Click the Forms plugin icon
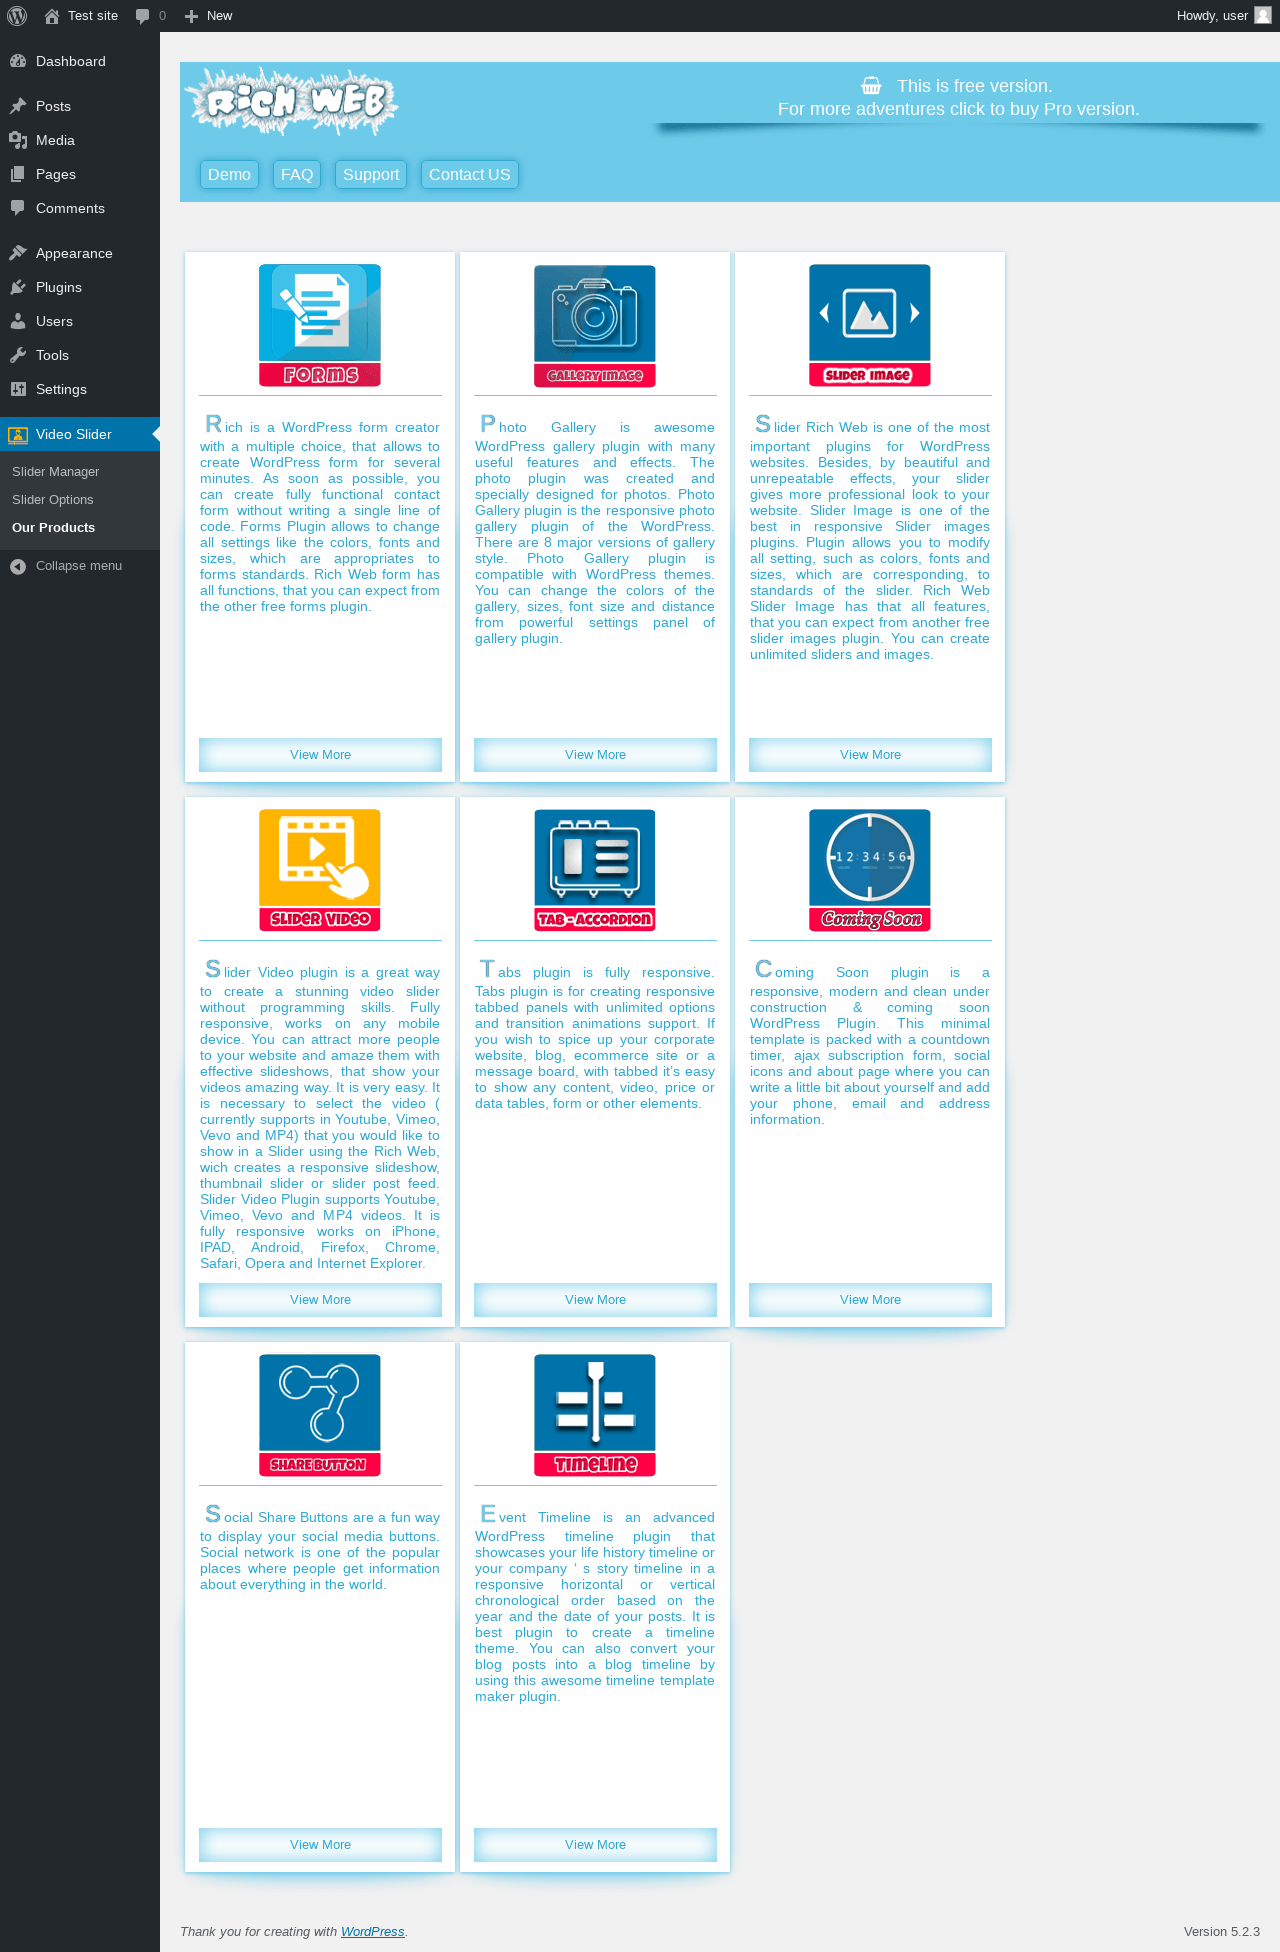The width and height of the screenshot is (1280, 1952). pos(320,325)
